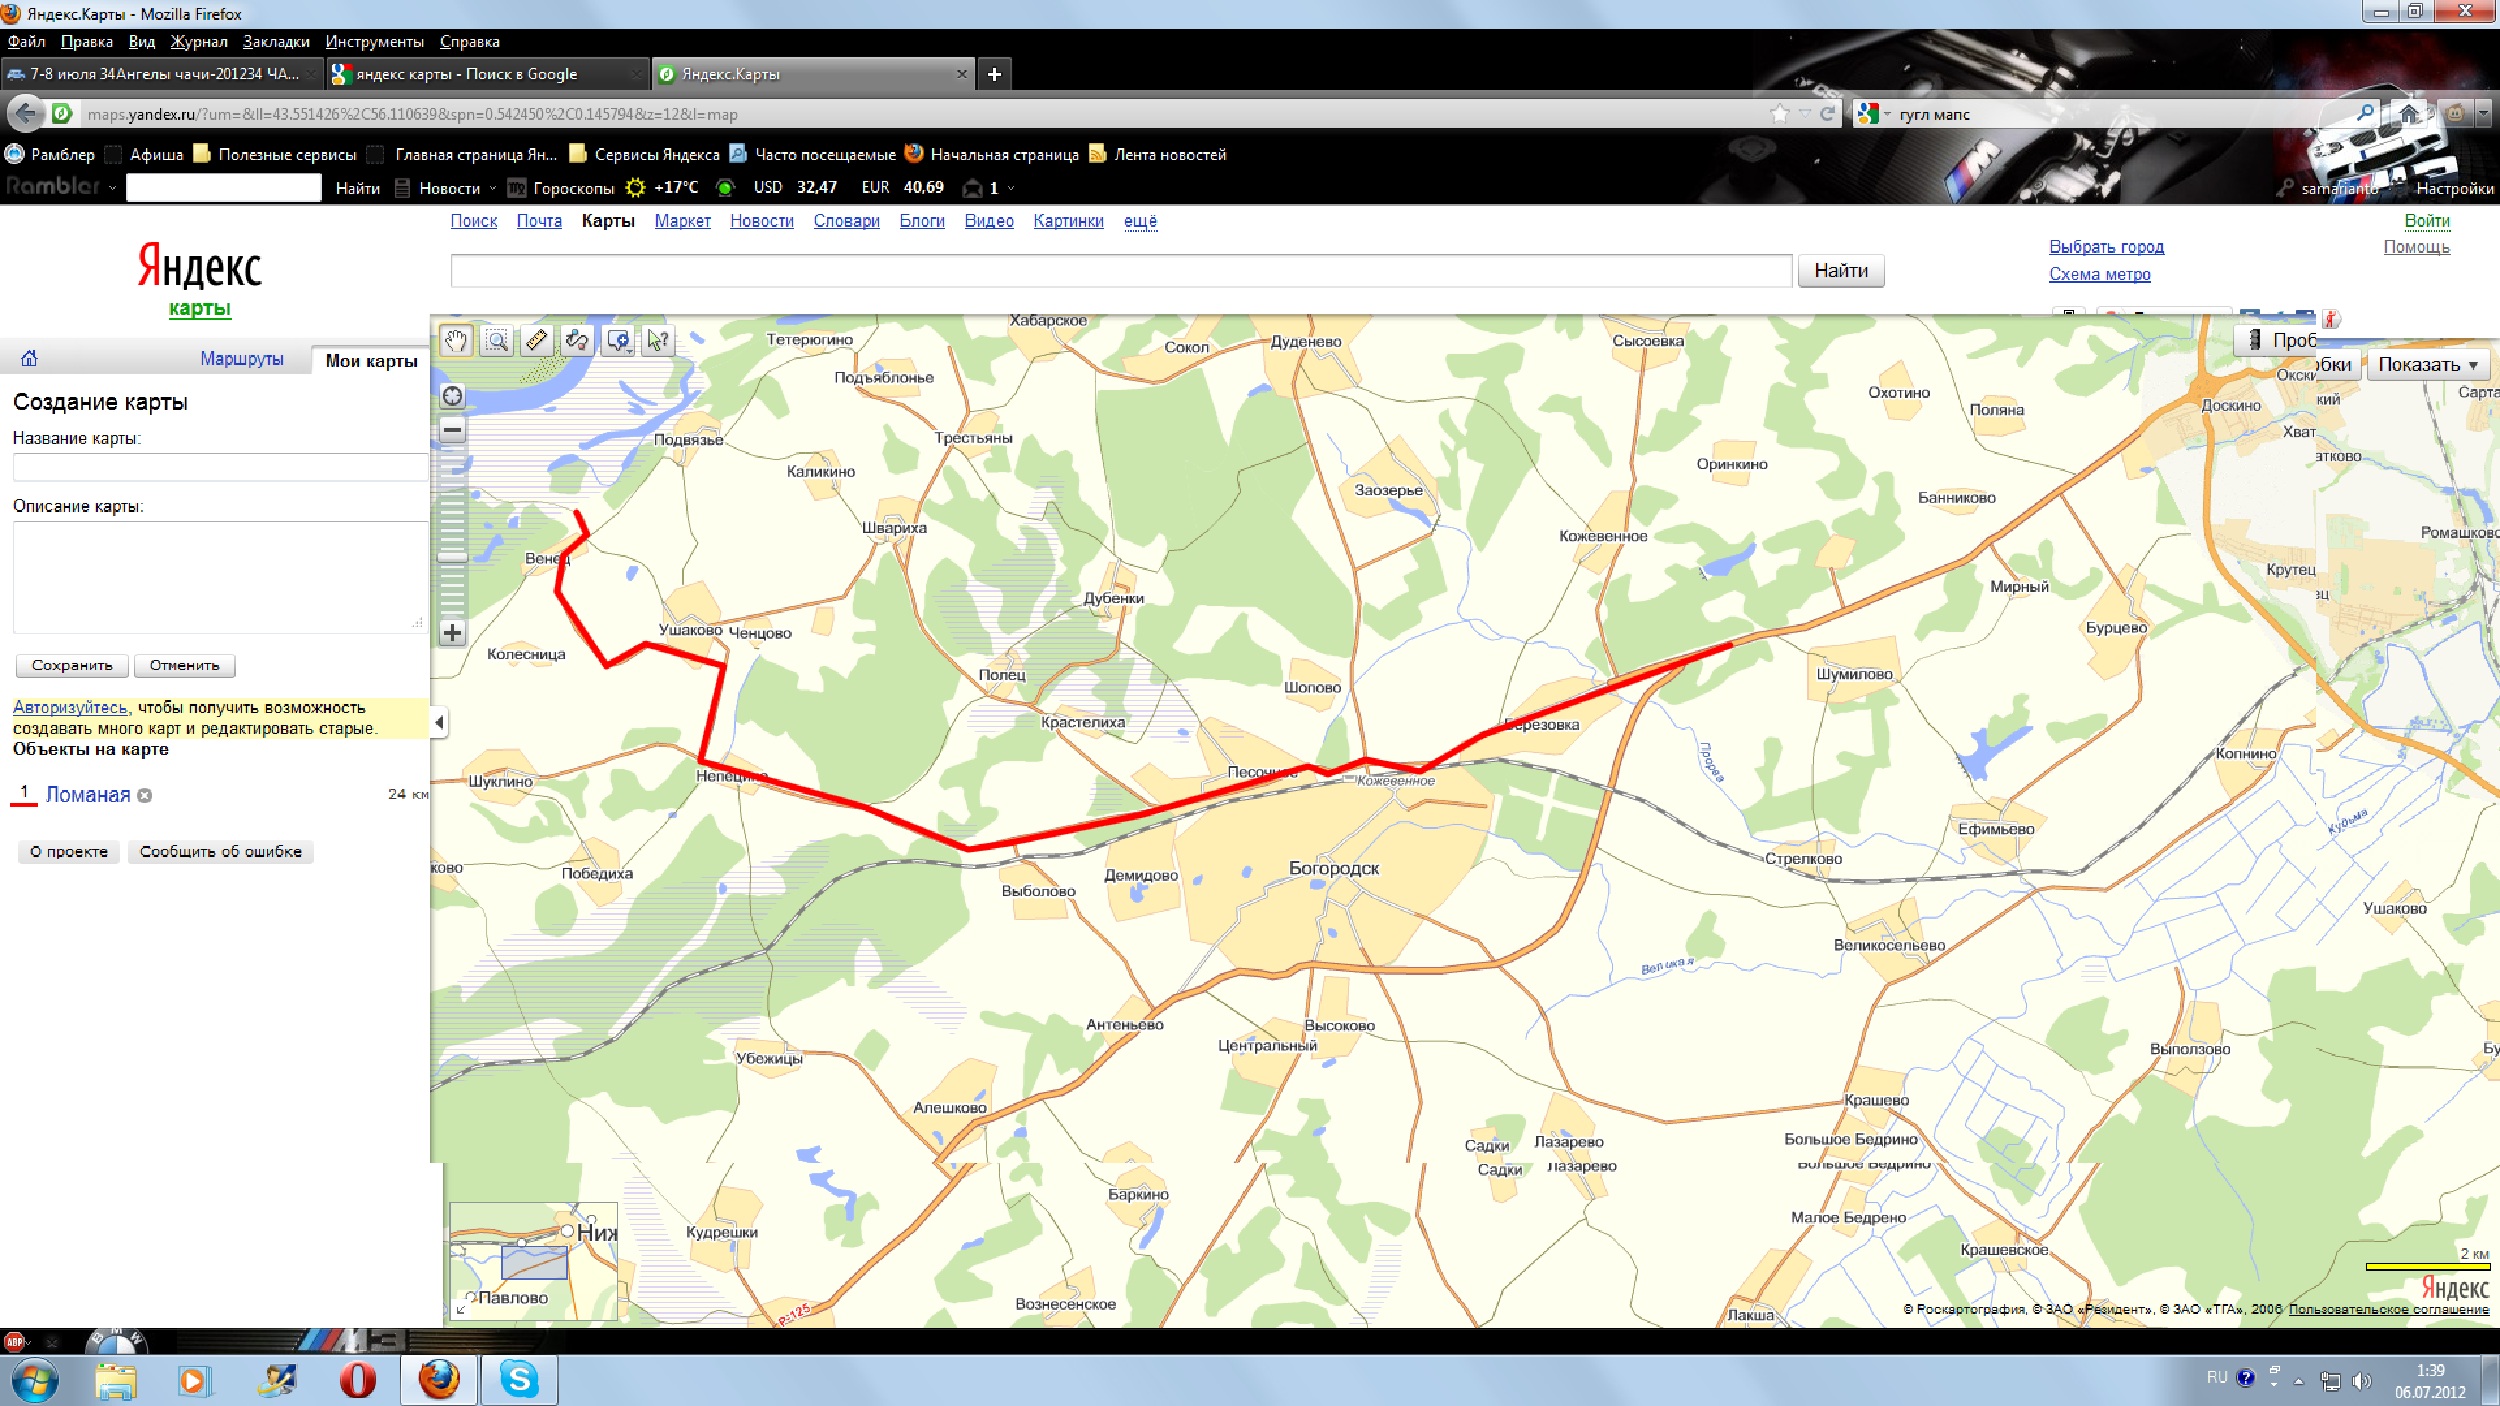This screenshot has width=2500, height=1406.
Task: Click the add placemark tool
Action: click(618, 341)
